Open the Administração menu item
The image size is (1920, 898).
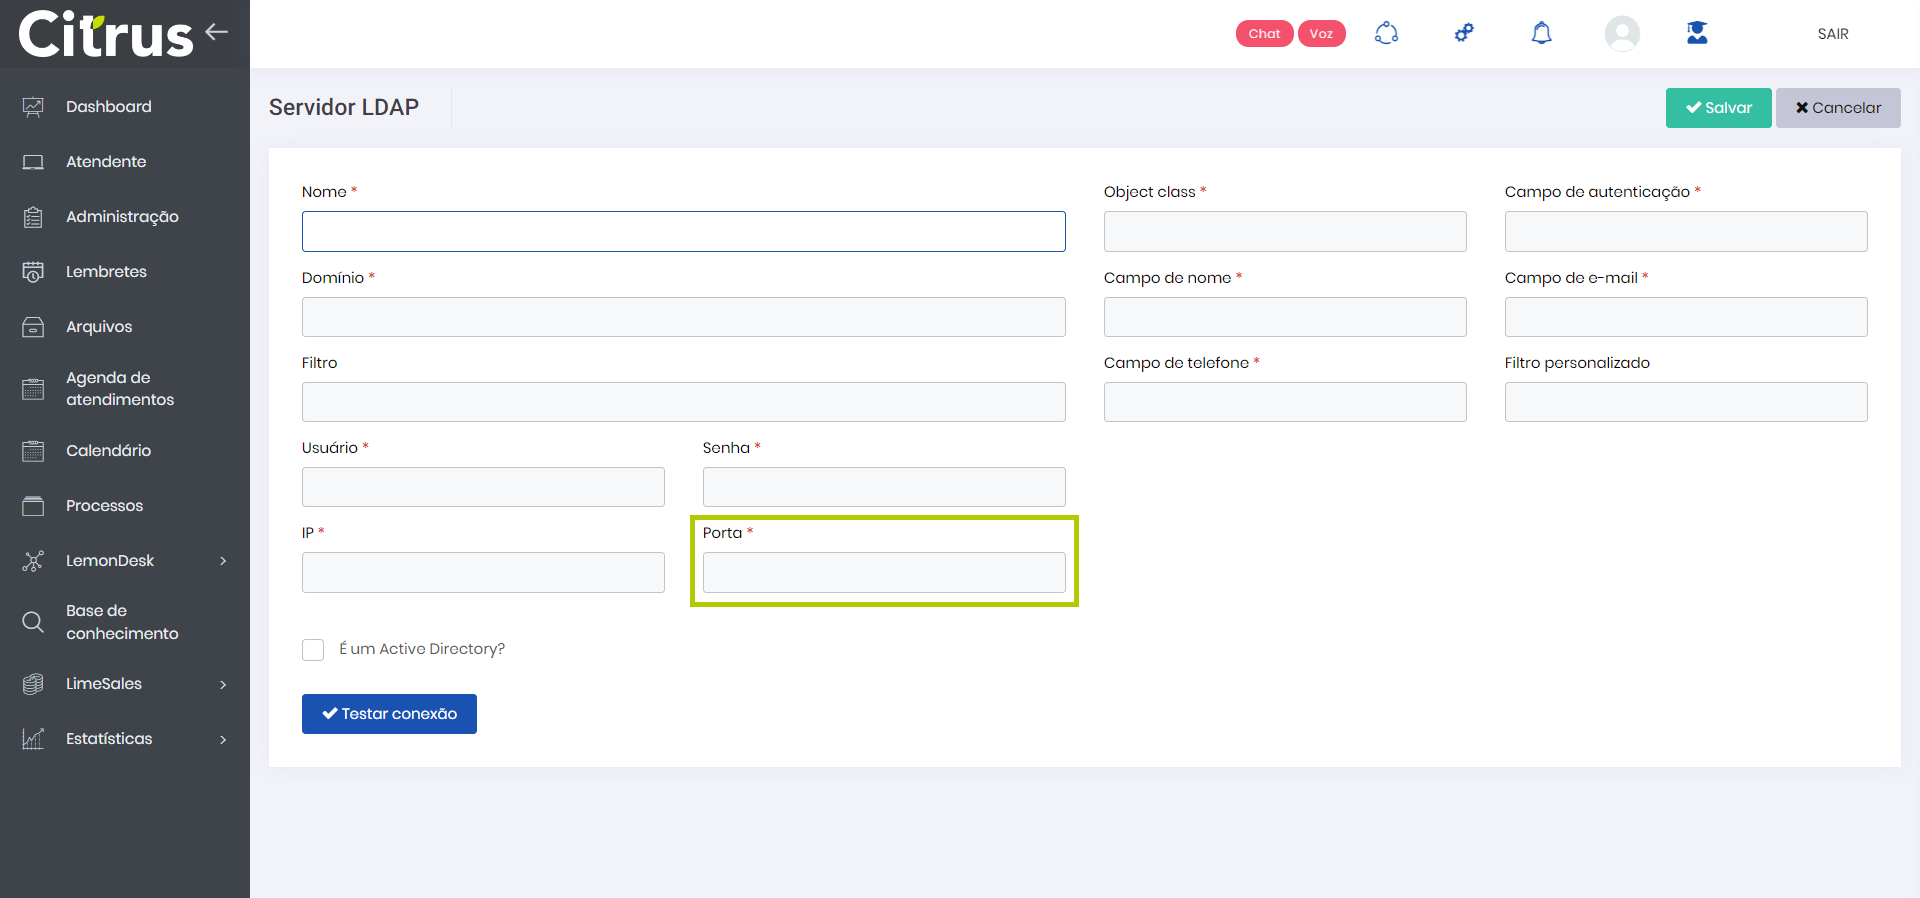(x=122, y=217)
